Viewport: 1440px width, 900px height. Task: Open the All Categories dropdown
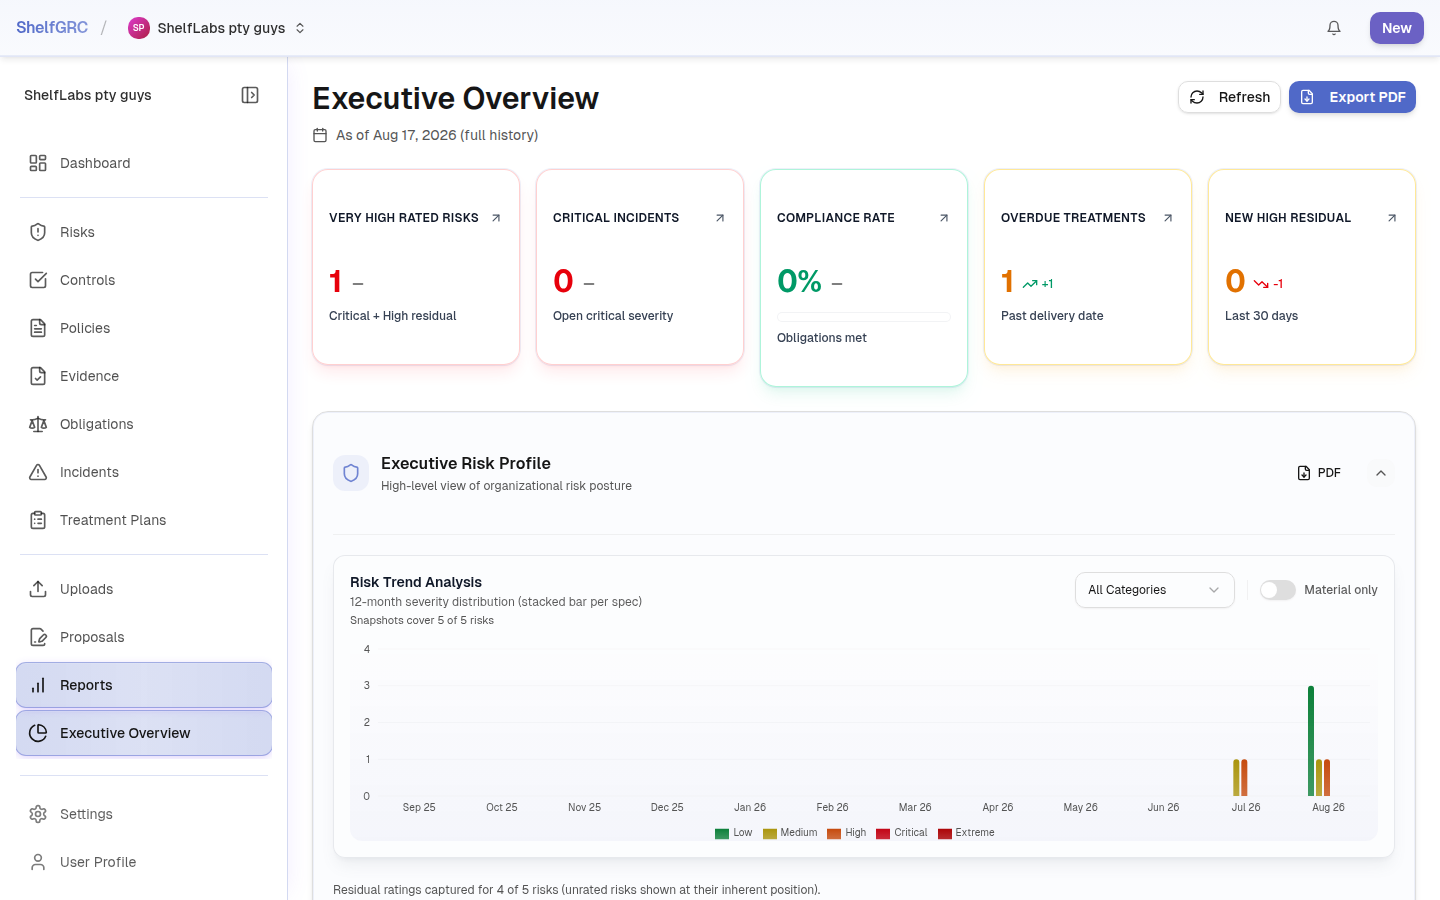tap(1155, 590)
